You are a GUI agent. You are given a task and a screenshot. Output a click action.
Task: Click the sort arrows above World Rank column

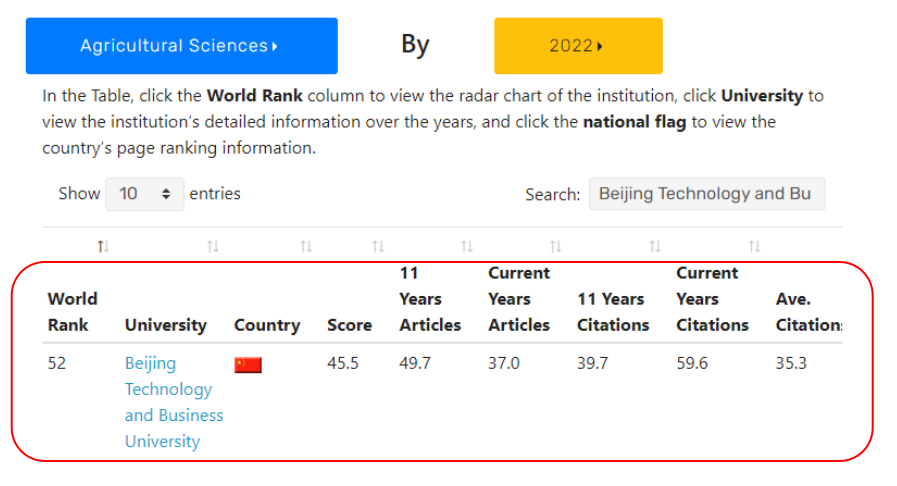tap(102, 246)
